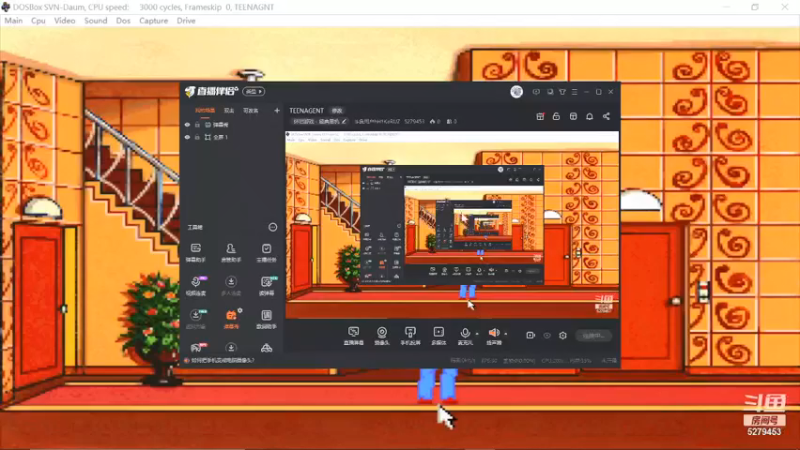
Task: Open the gift box icon with red dot
Action: (540, 116)
